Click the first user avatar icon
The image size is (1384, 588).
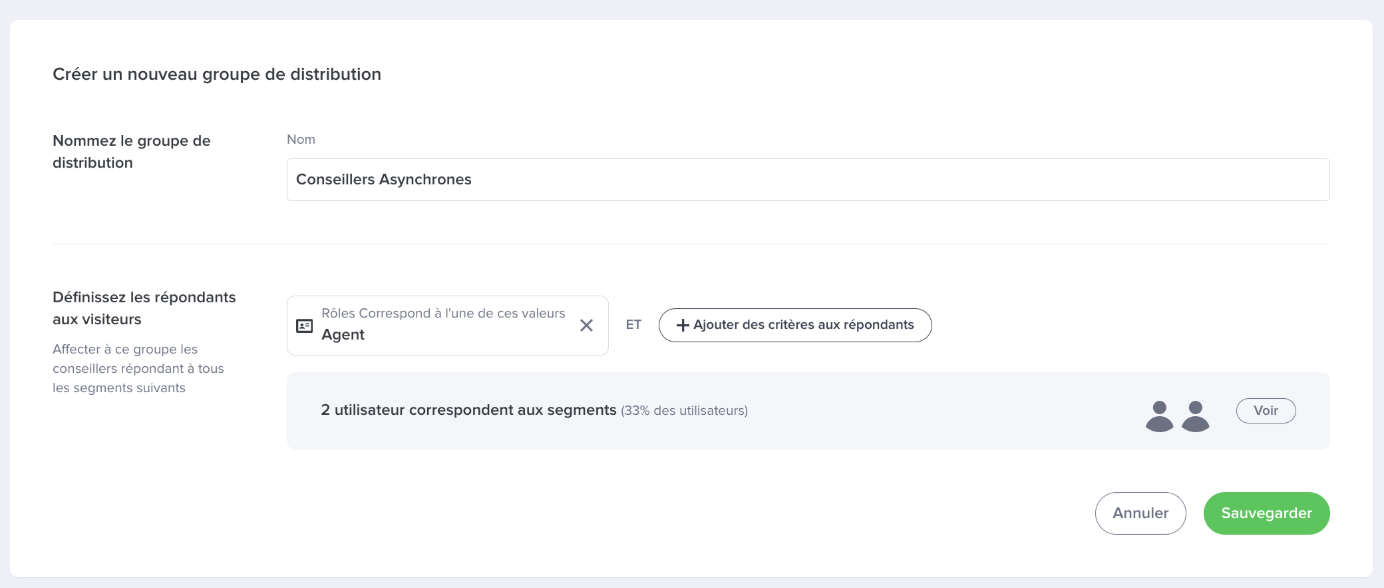click(1159, 415)
